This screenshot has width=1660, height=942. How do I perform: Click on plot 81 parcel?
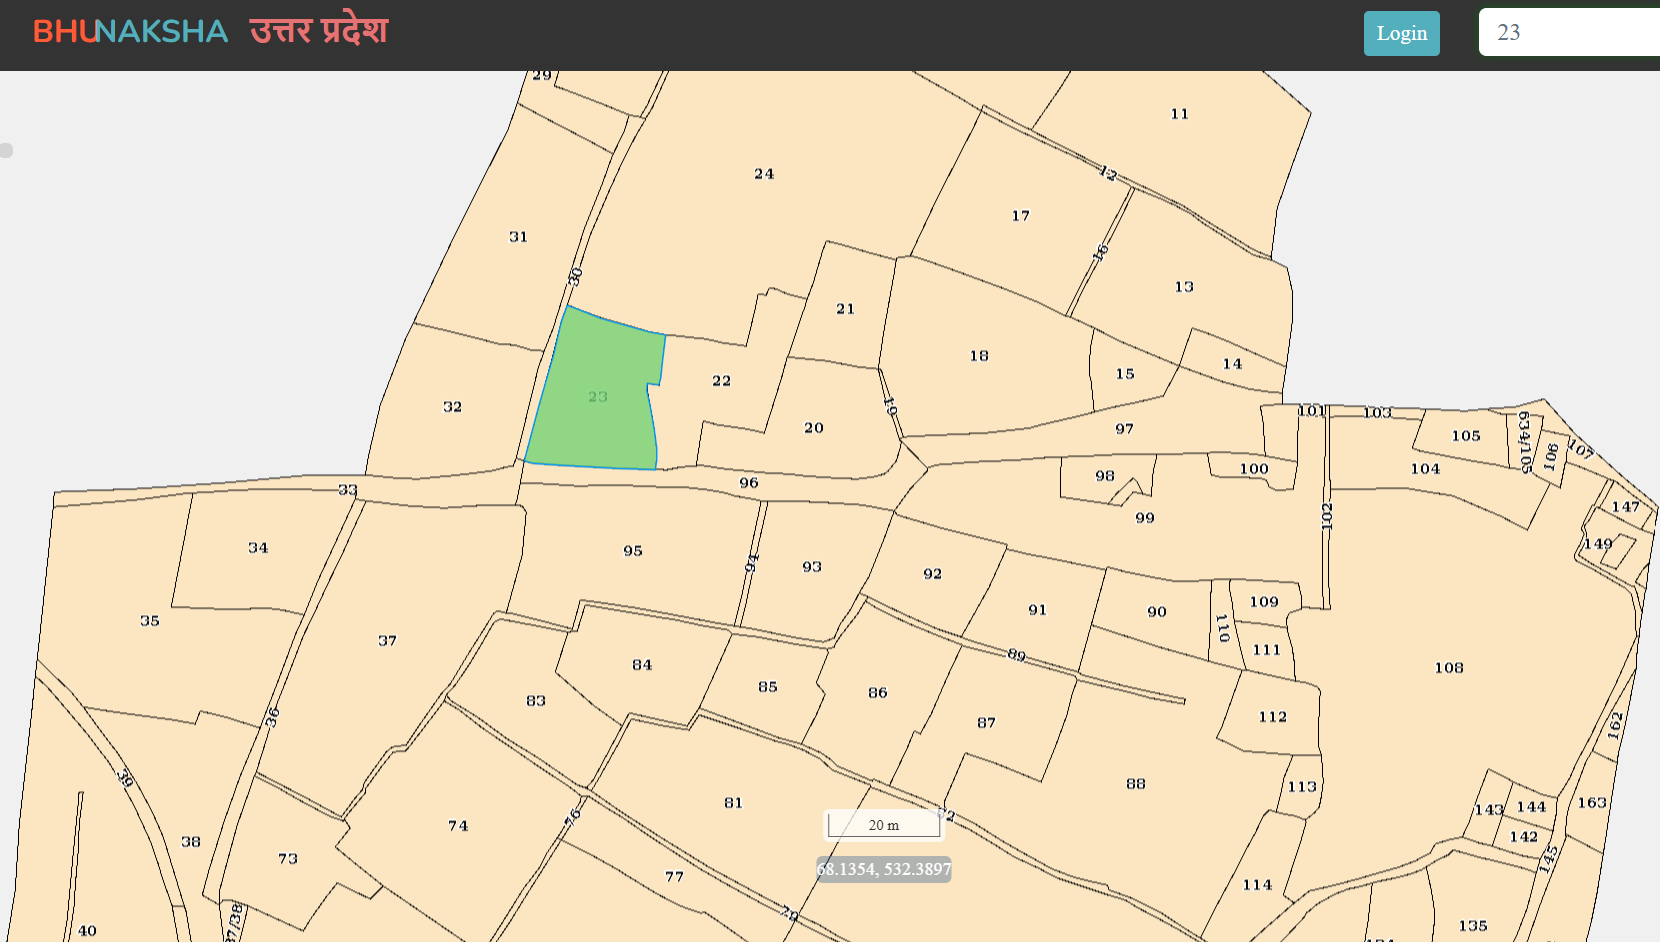(733, 803)
